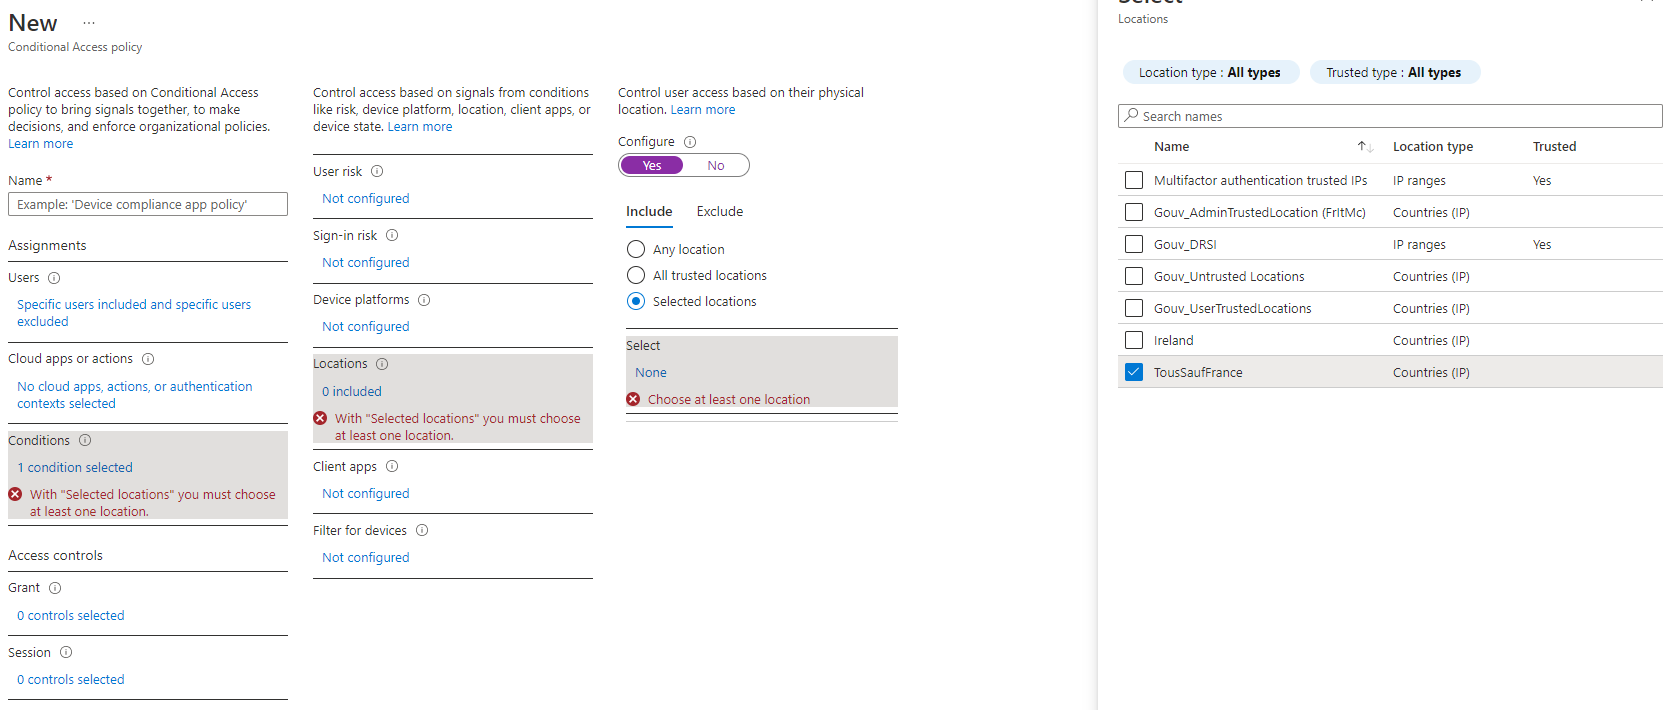This screenshot has height=710, width=1670.
Task: Click the info icon next to Cloud apps or actions
Action: (148, 359)
